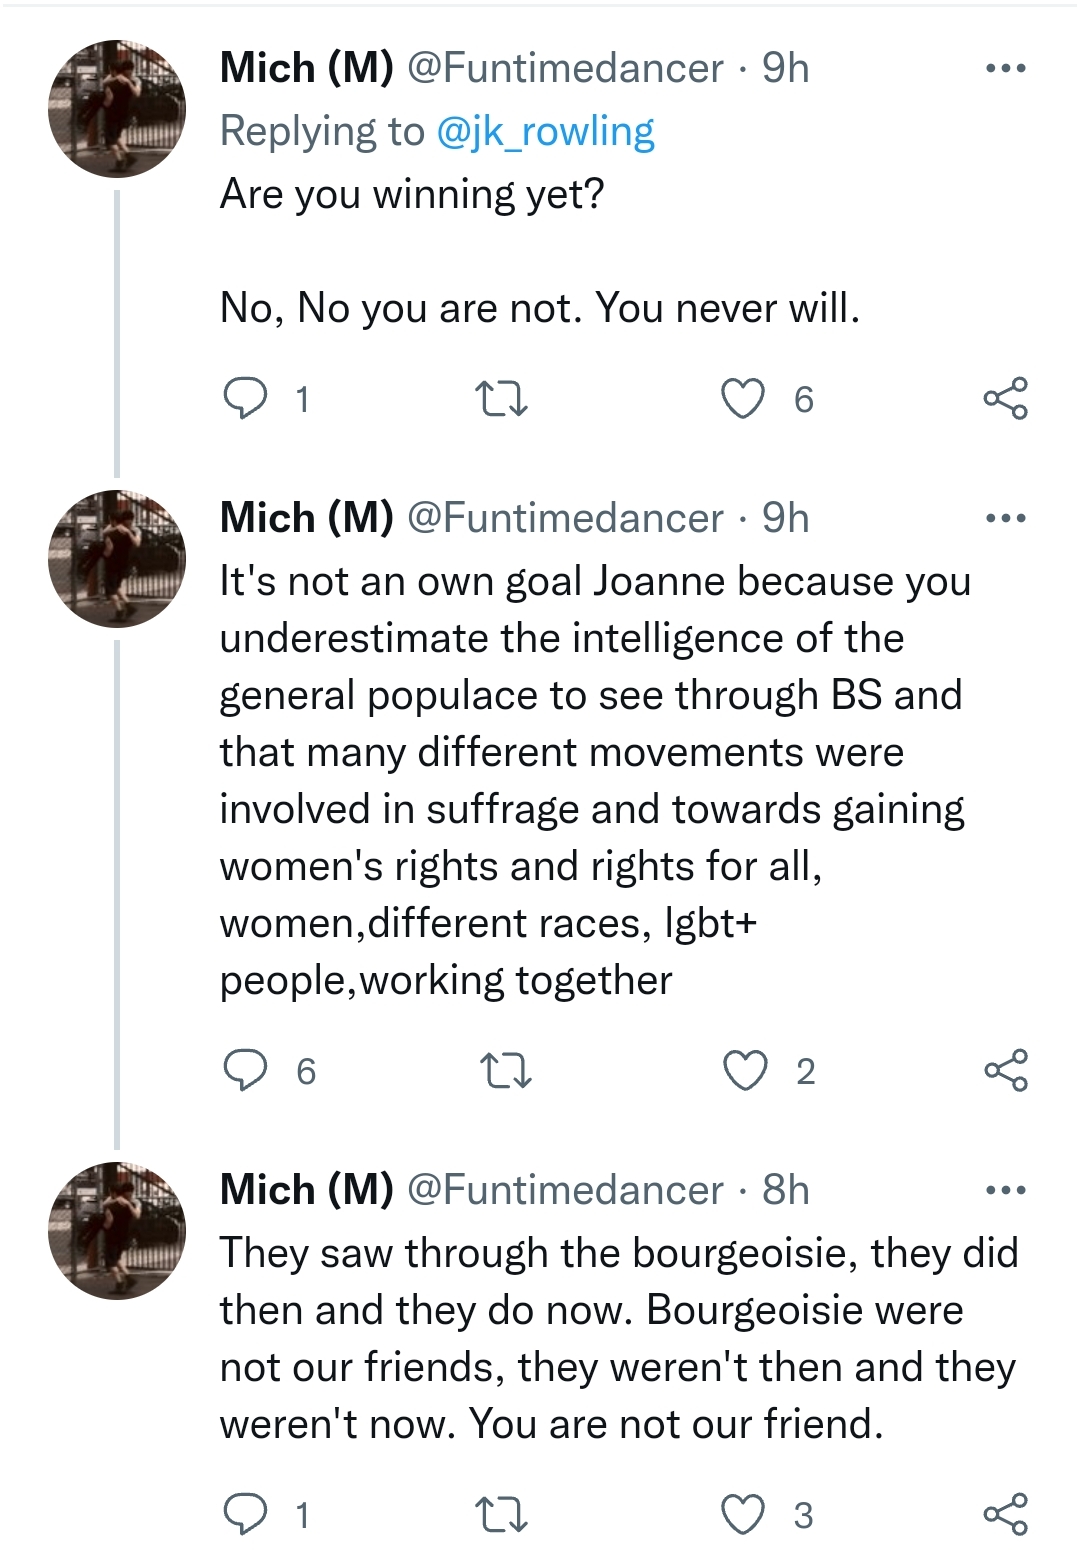1080x1565 pixels.
Task: Retweet the 'Are you winning yet?' tweet
Action: pos(500,399)
